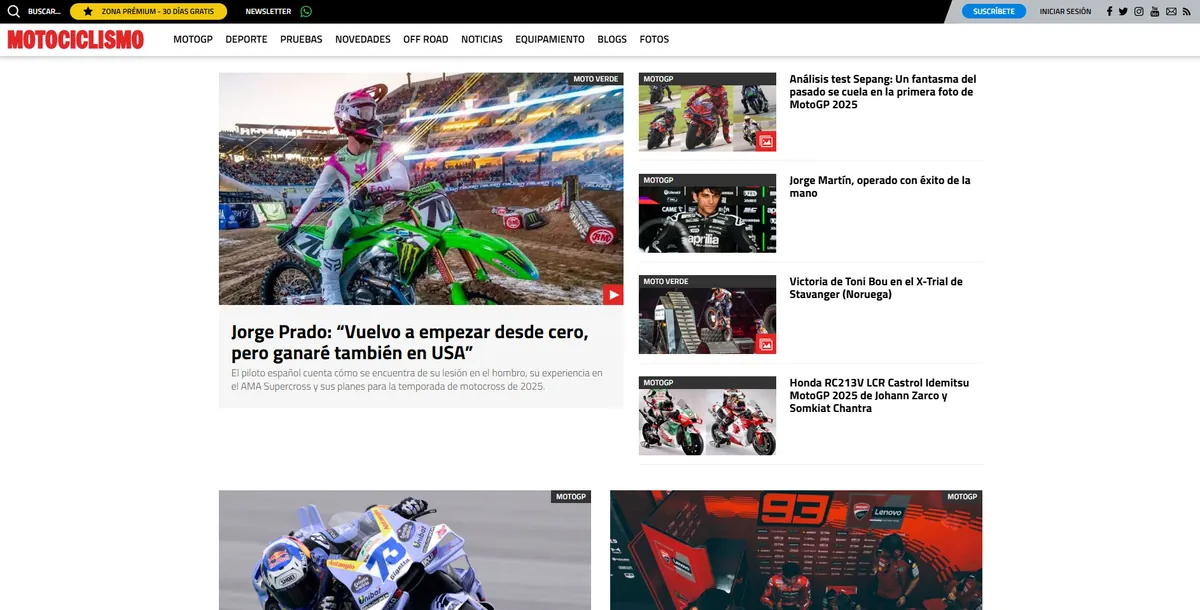Viewport: 1200px width, 610px height.
Task: Open the Deporte menu
Action: pos(246,39)
